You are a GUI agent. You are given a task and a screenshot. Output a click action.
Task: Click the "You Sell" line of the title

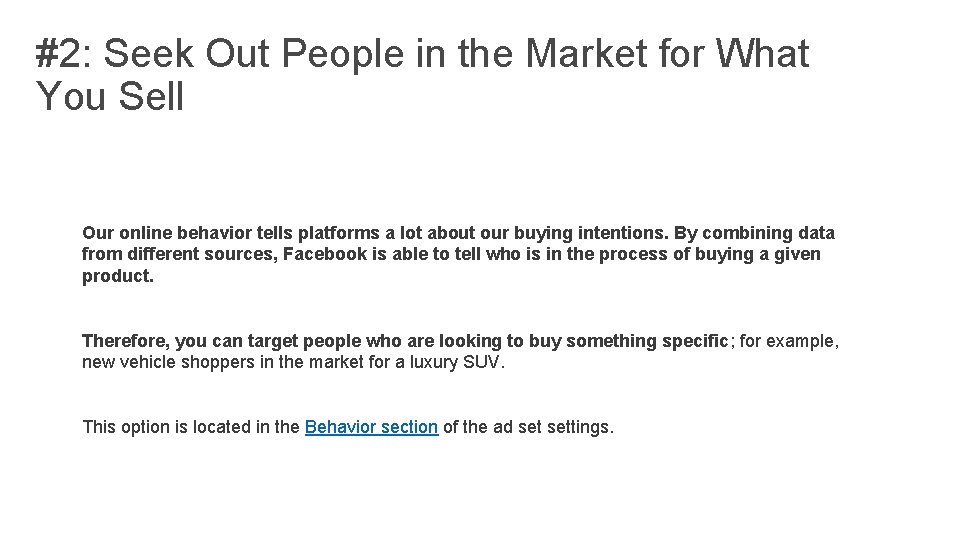point(110,97)
